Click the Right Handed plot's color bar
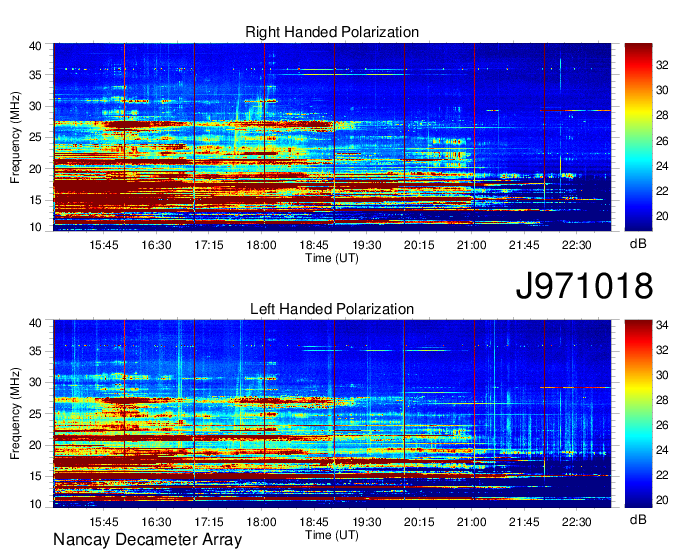 pyautogui.click(x=638, y=137)
